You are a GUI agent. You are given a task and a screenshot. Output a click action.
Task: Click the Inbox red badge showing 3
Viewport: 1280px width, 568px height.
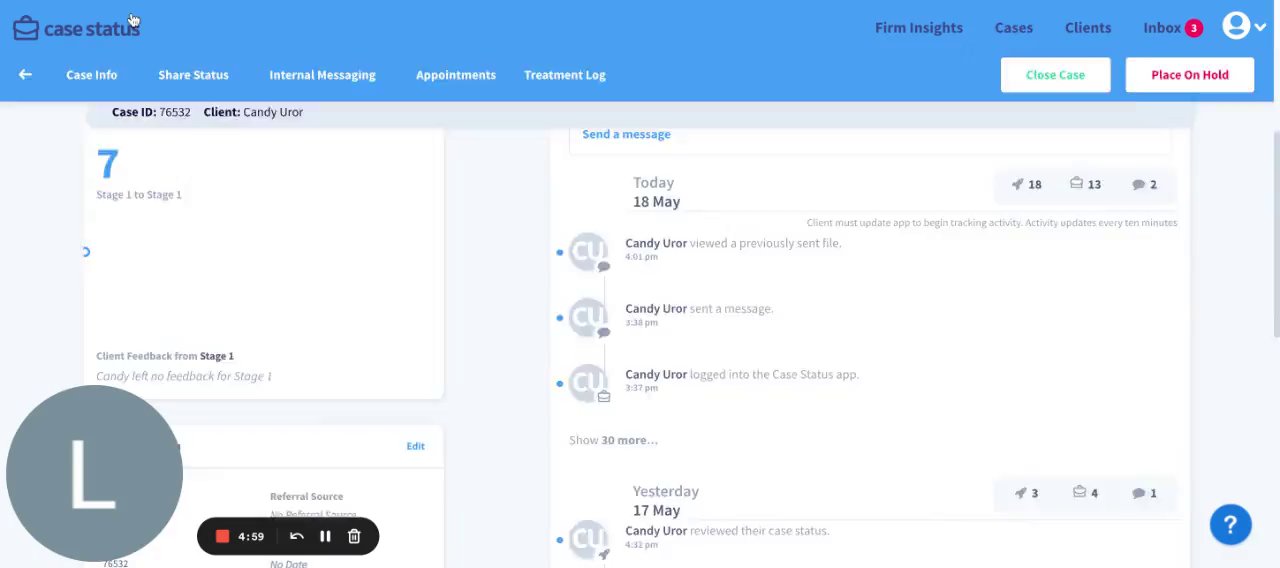point(1193,28)
